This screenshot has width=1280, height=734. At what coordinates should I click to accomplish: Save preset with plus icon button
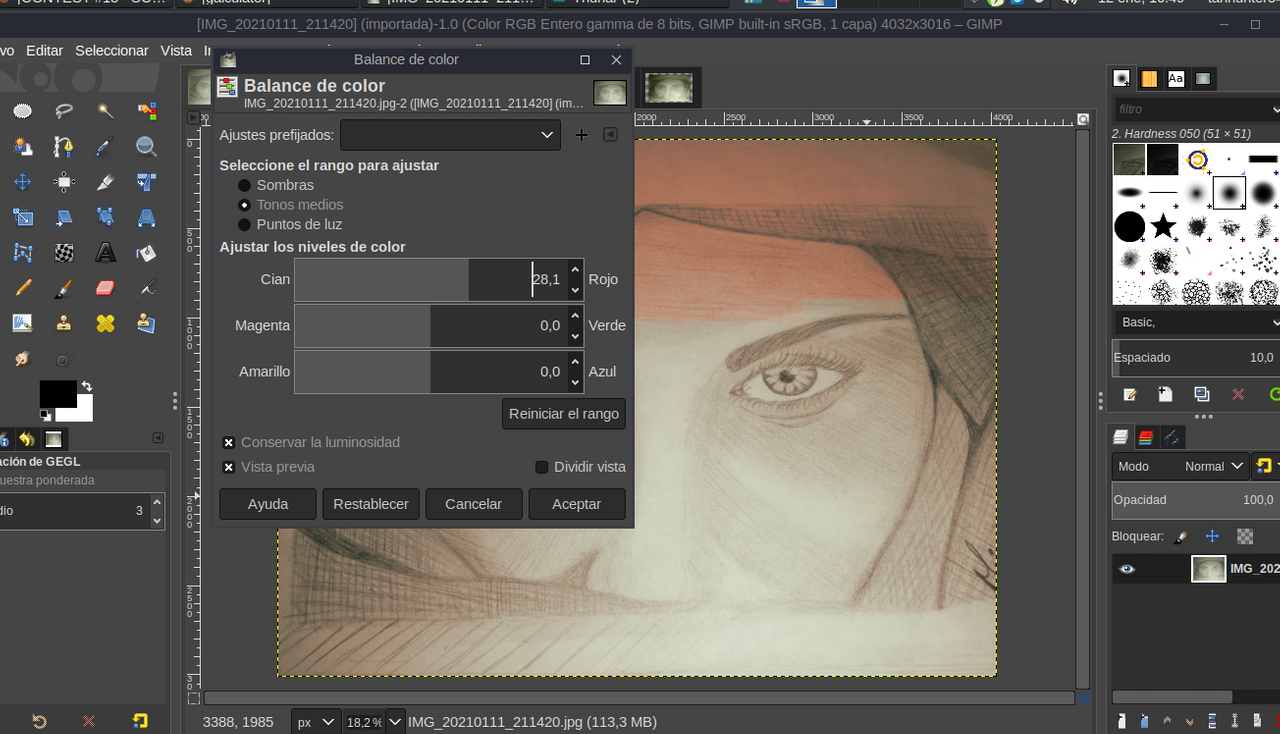point(581,135)
